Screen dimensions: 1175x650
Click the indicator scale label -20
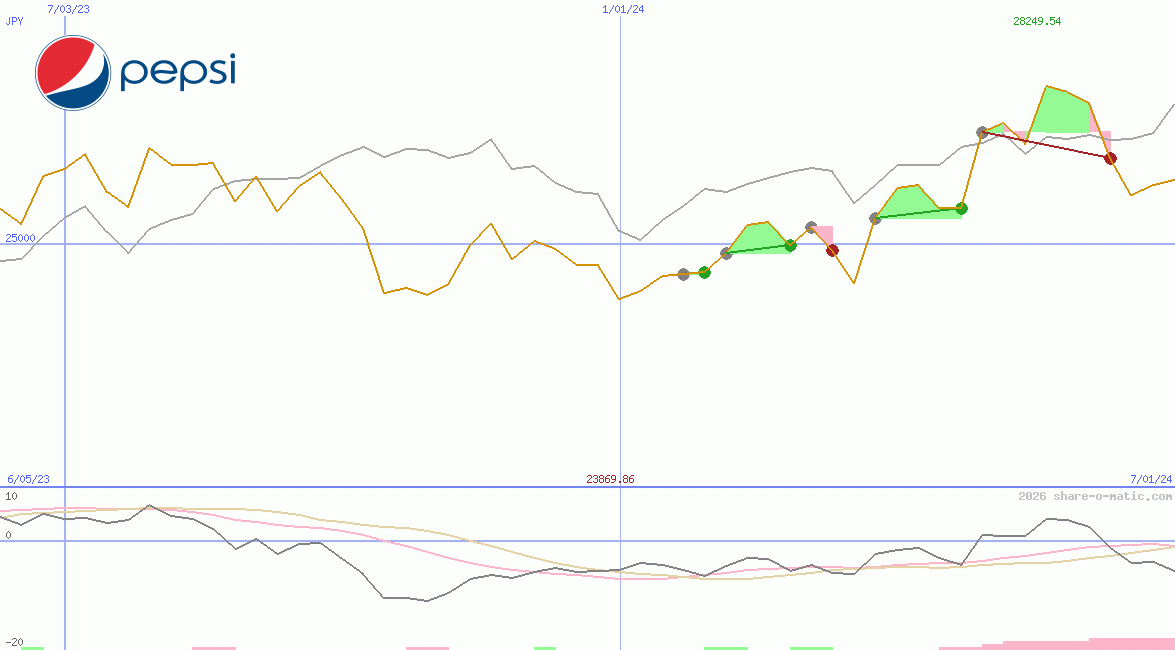(x=14, y=643)
